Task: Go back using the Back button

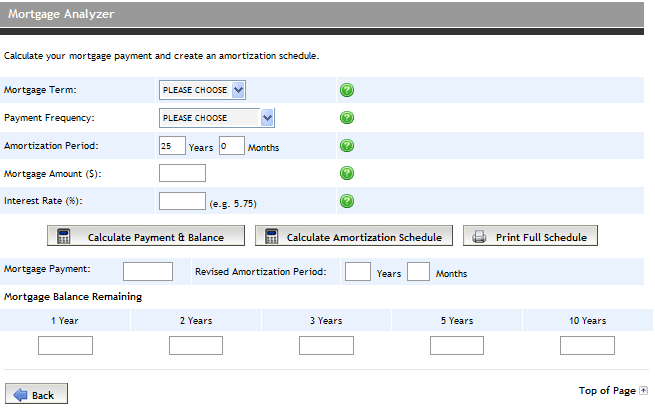Action: point(36,394)
